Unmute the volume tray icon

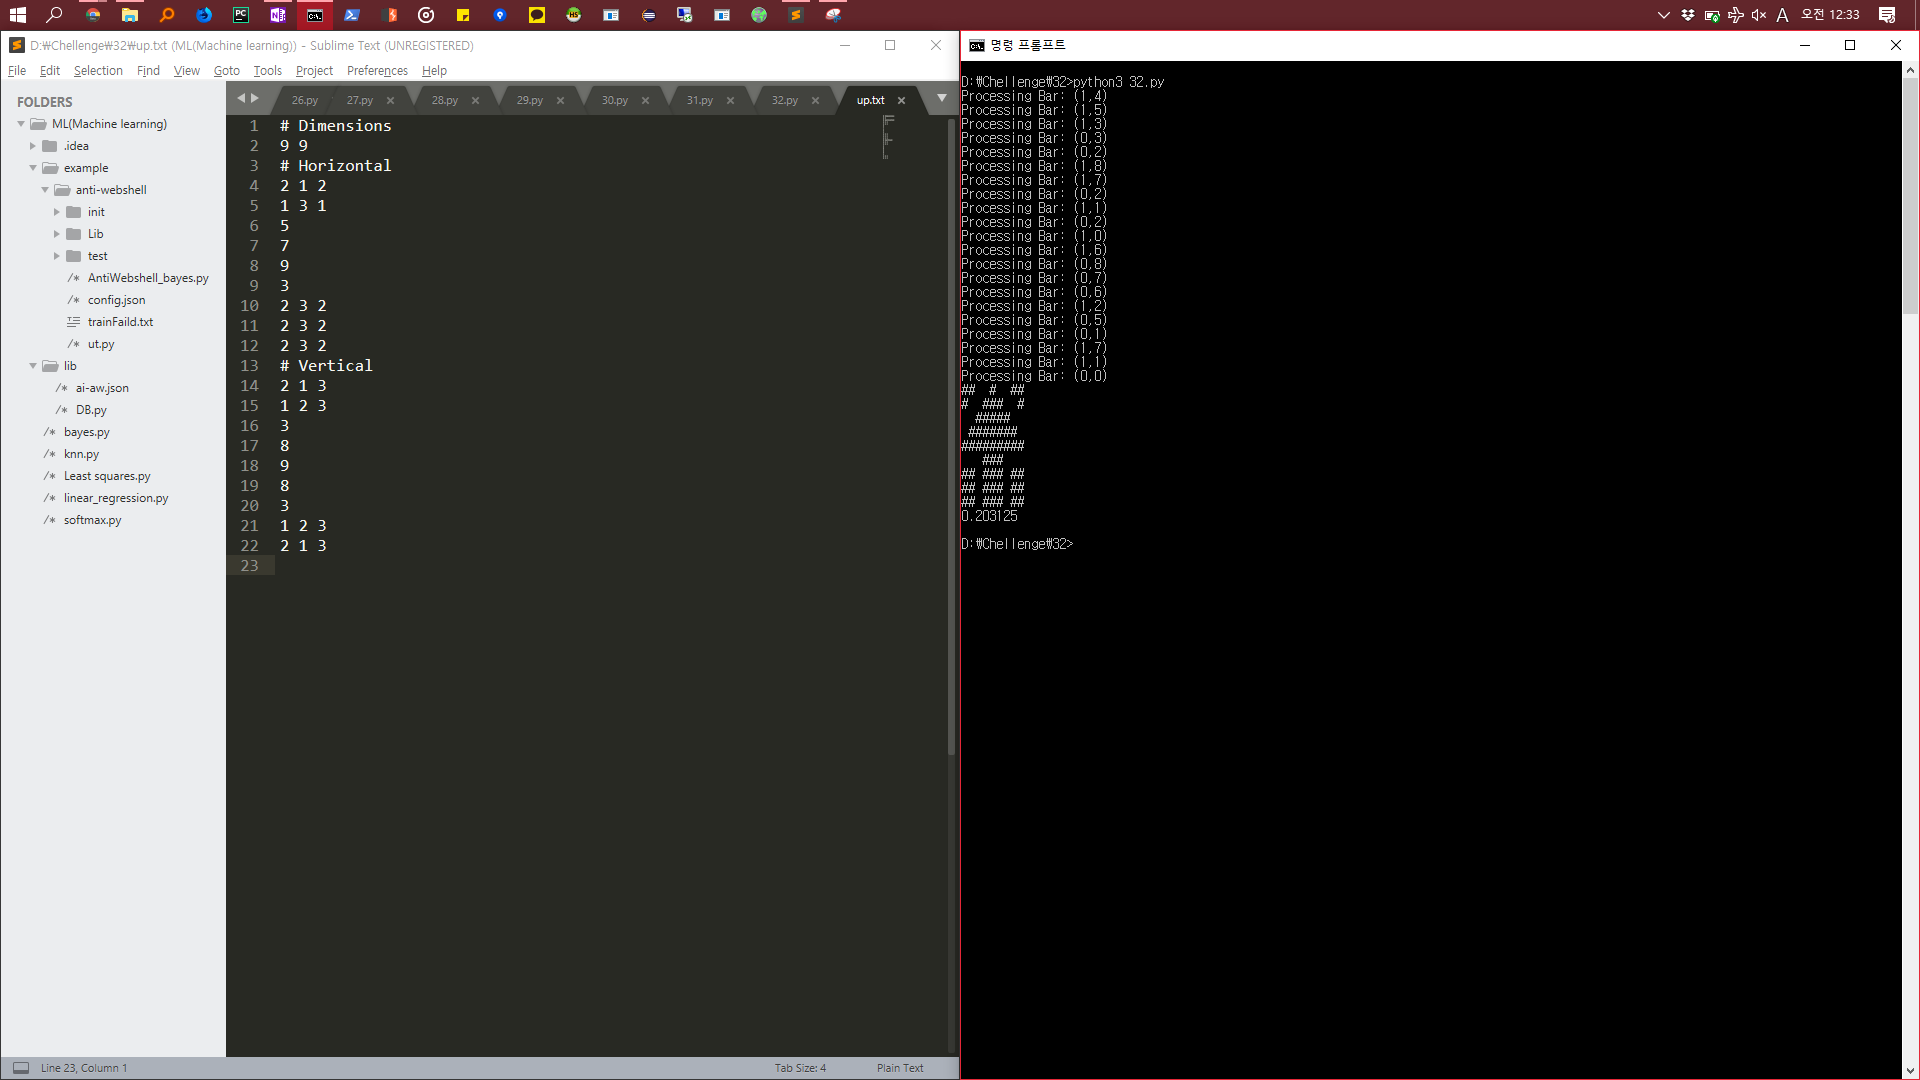click(1759, 15)
